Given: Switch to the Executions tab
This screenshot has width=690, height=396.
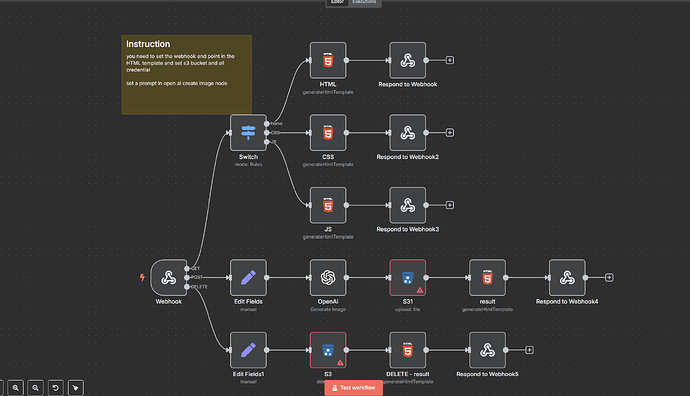Looking at the screenshot, I should 364,2.
